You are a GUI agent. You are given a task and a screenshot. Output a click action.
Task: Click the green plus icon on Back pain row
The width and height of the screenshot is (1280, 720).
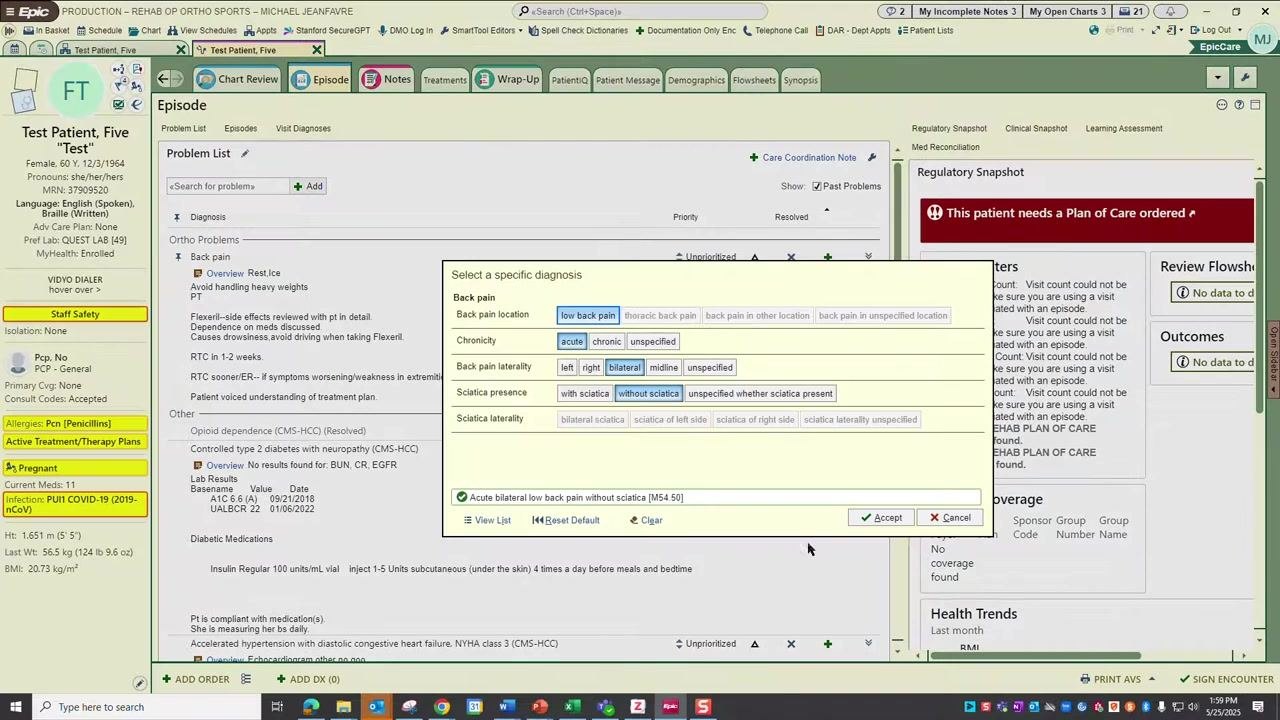click(827, 257)
